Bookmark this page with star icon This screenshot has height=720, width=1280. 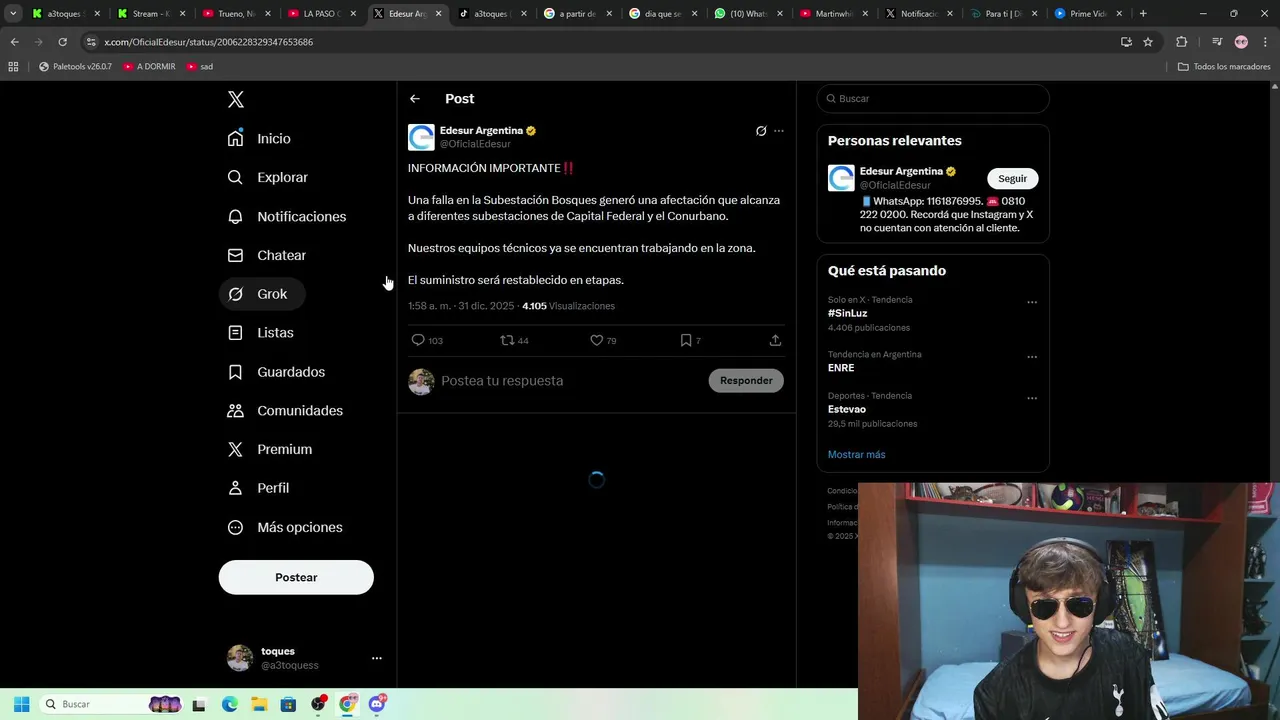point(1148,42)
